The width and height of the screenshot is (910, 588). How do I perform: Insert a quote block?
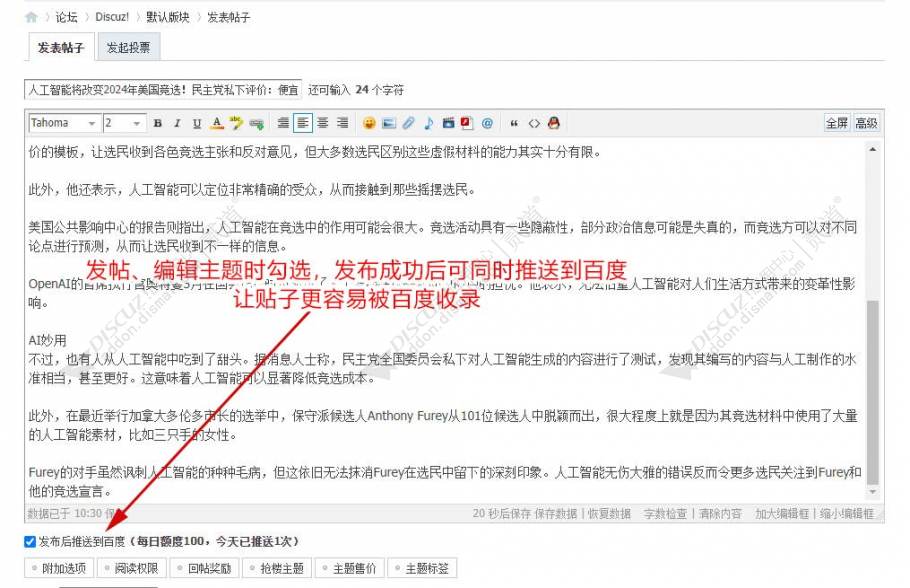click(x=515, y=123)
